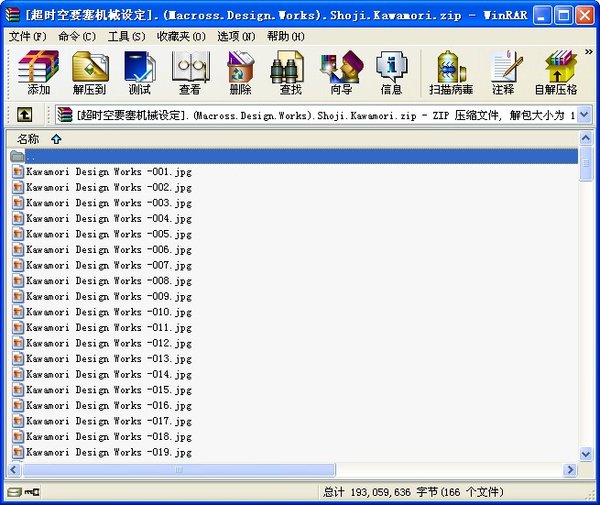Click the WinRAR icon in title bar
This screenshot has width=600, height=505.
[x=13, y=15]
